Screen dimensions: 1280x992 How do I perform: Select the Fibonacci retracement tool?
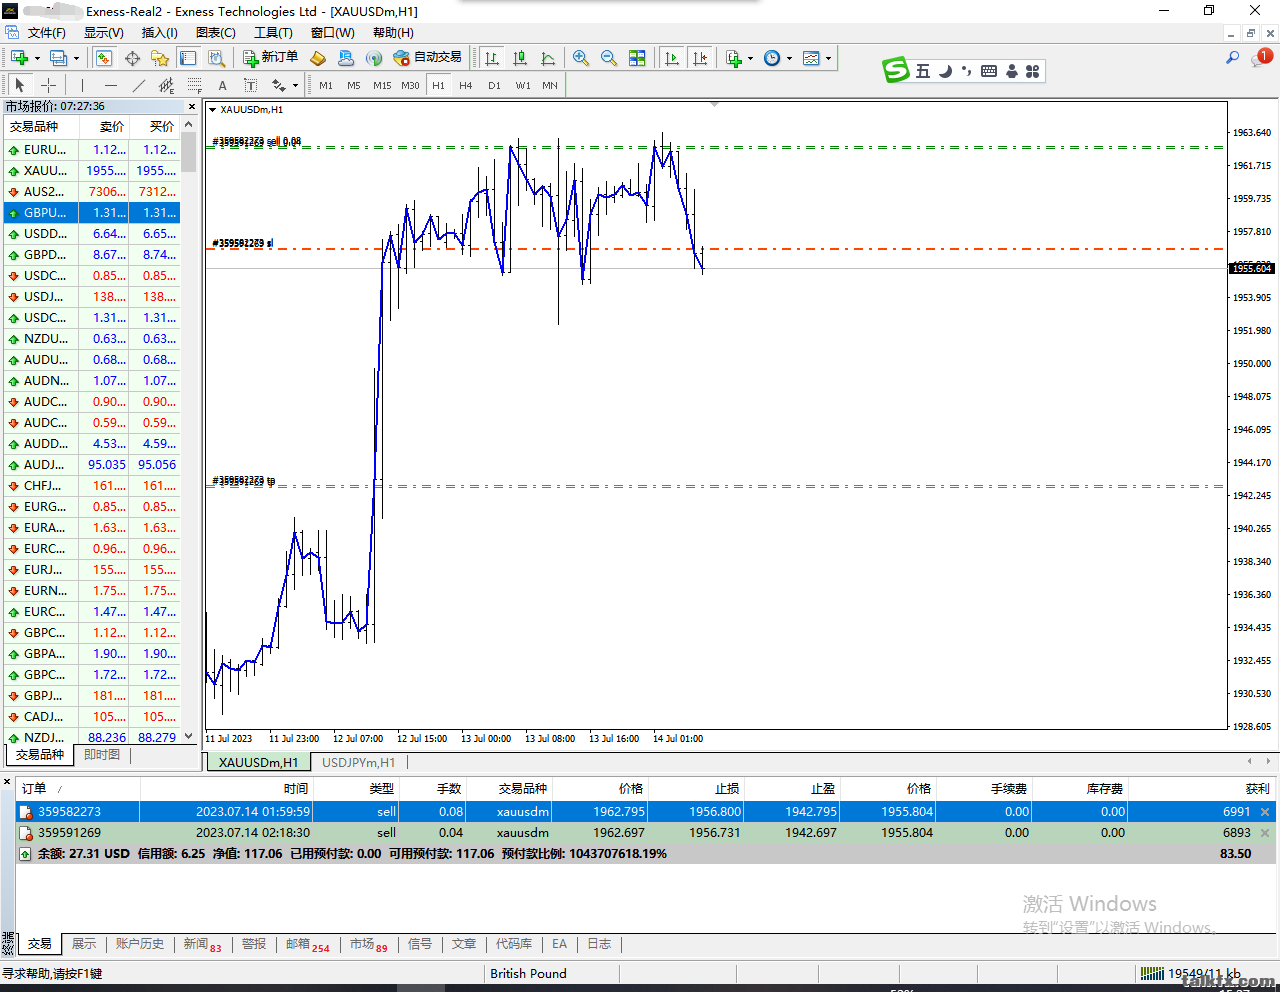194,85
